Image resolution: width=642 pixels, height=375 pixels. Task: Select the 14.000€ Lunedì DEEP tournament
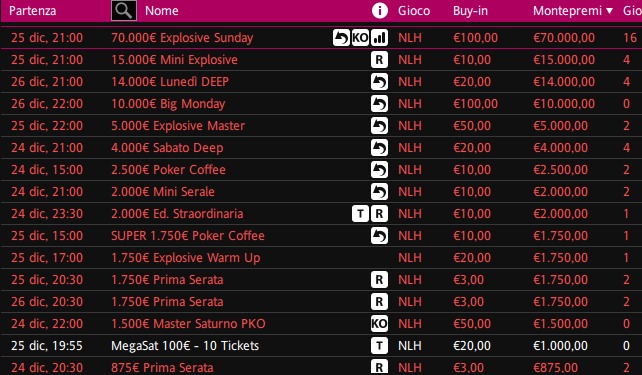pyautogui.click(x=170, y=82)
